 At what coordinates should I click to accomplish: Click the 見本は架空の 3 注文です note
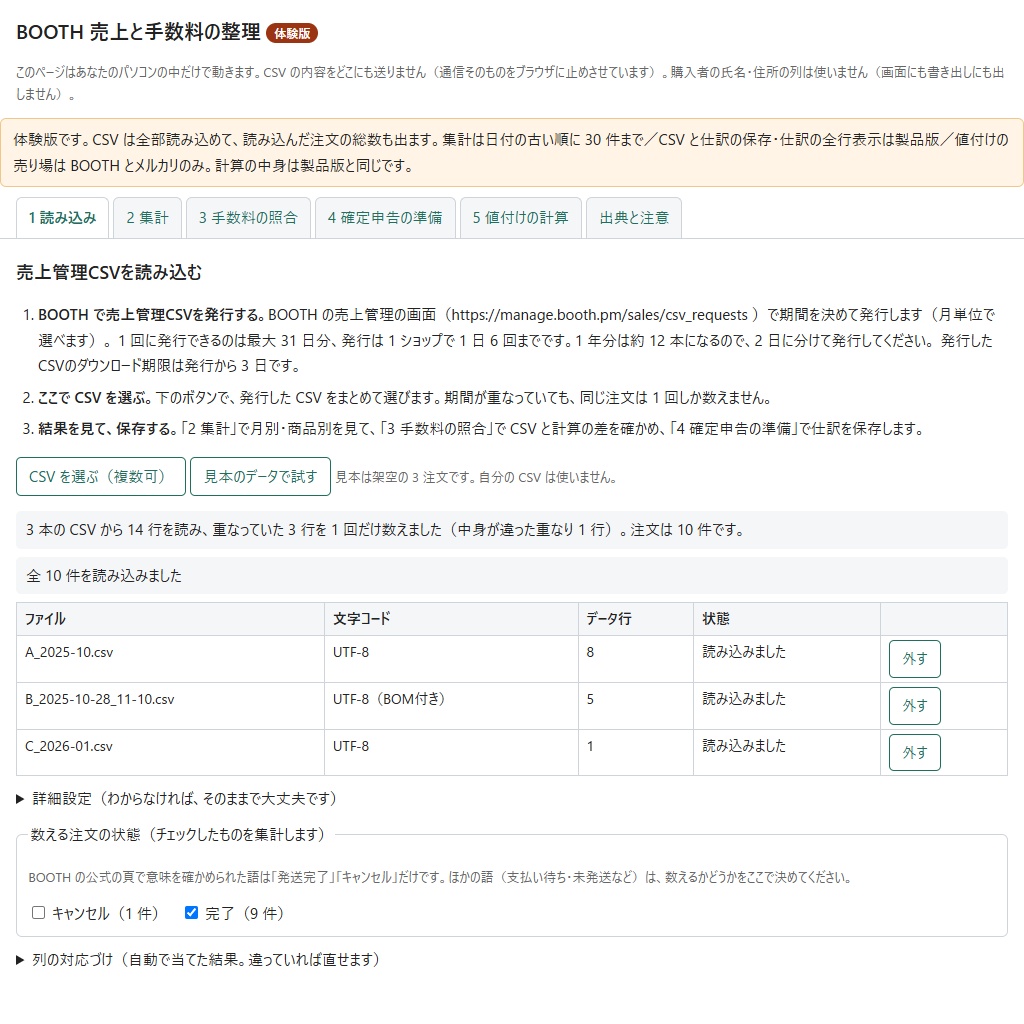click(476, 477)
